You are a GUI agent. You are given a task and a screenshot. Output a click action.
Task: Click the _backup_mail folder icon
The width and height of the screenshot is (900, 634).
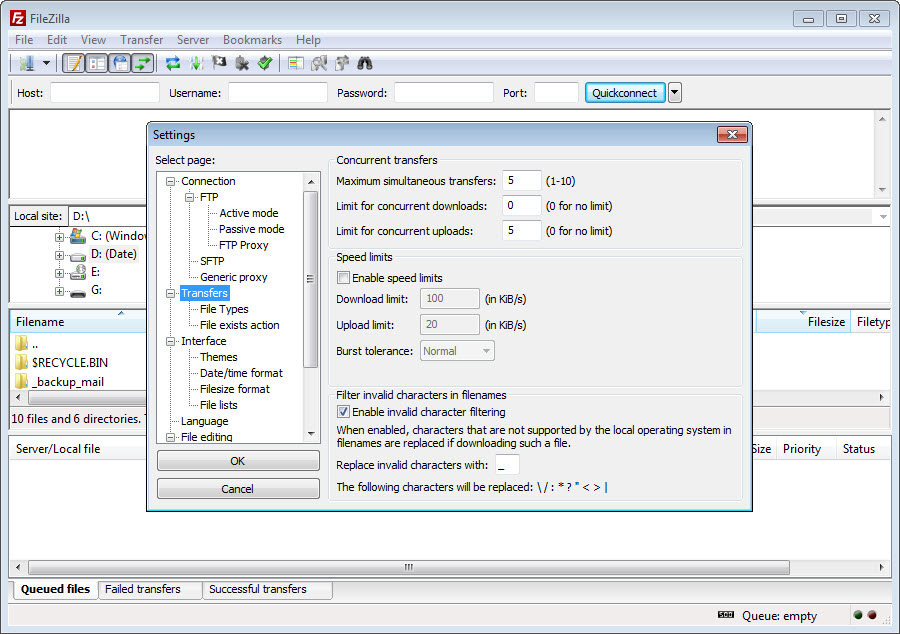pos(22,381)
